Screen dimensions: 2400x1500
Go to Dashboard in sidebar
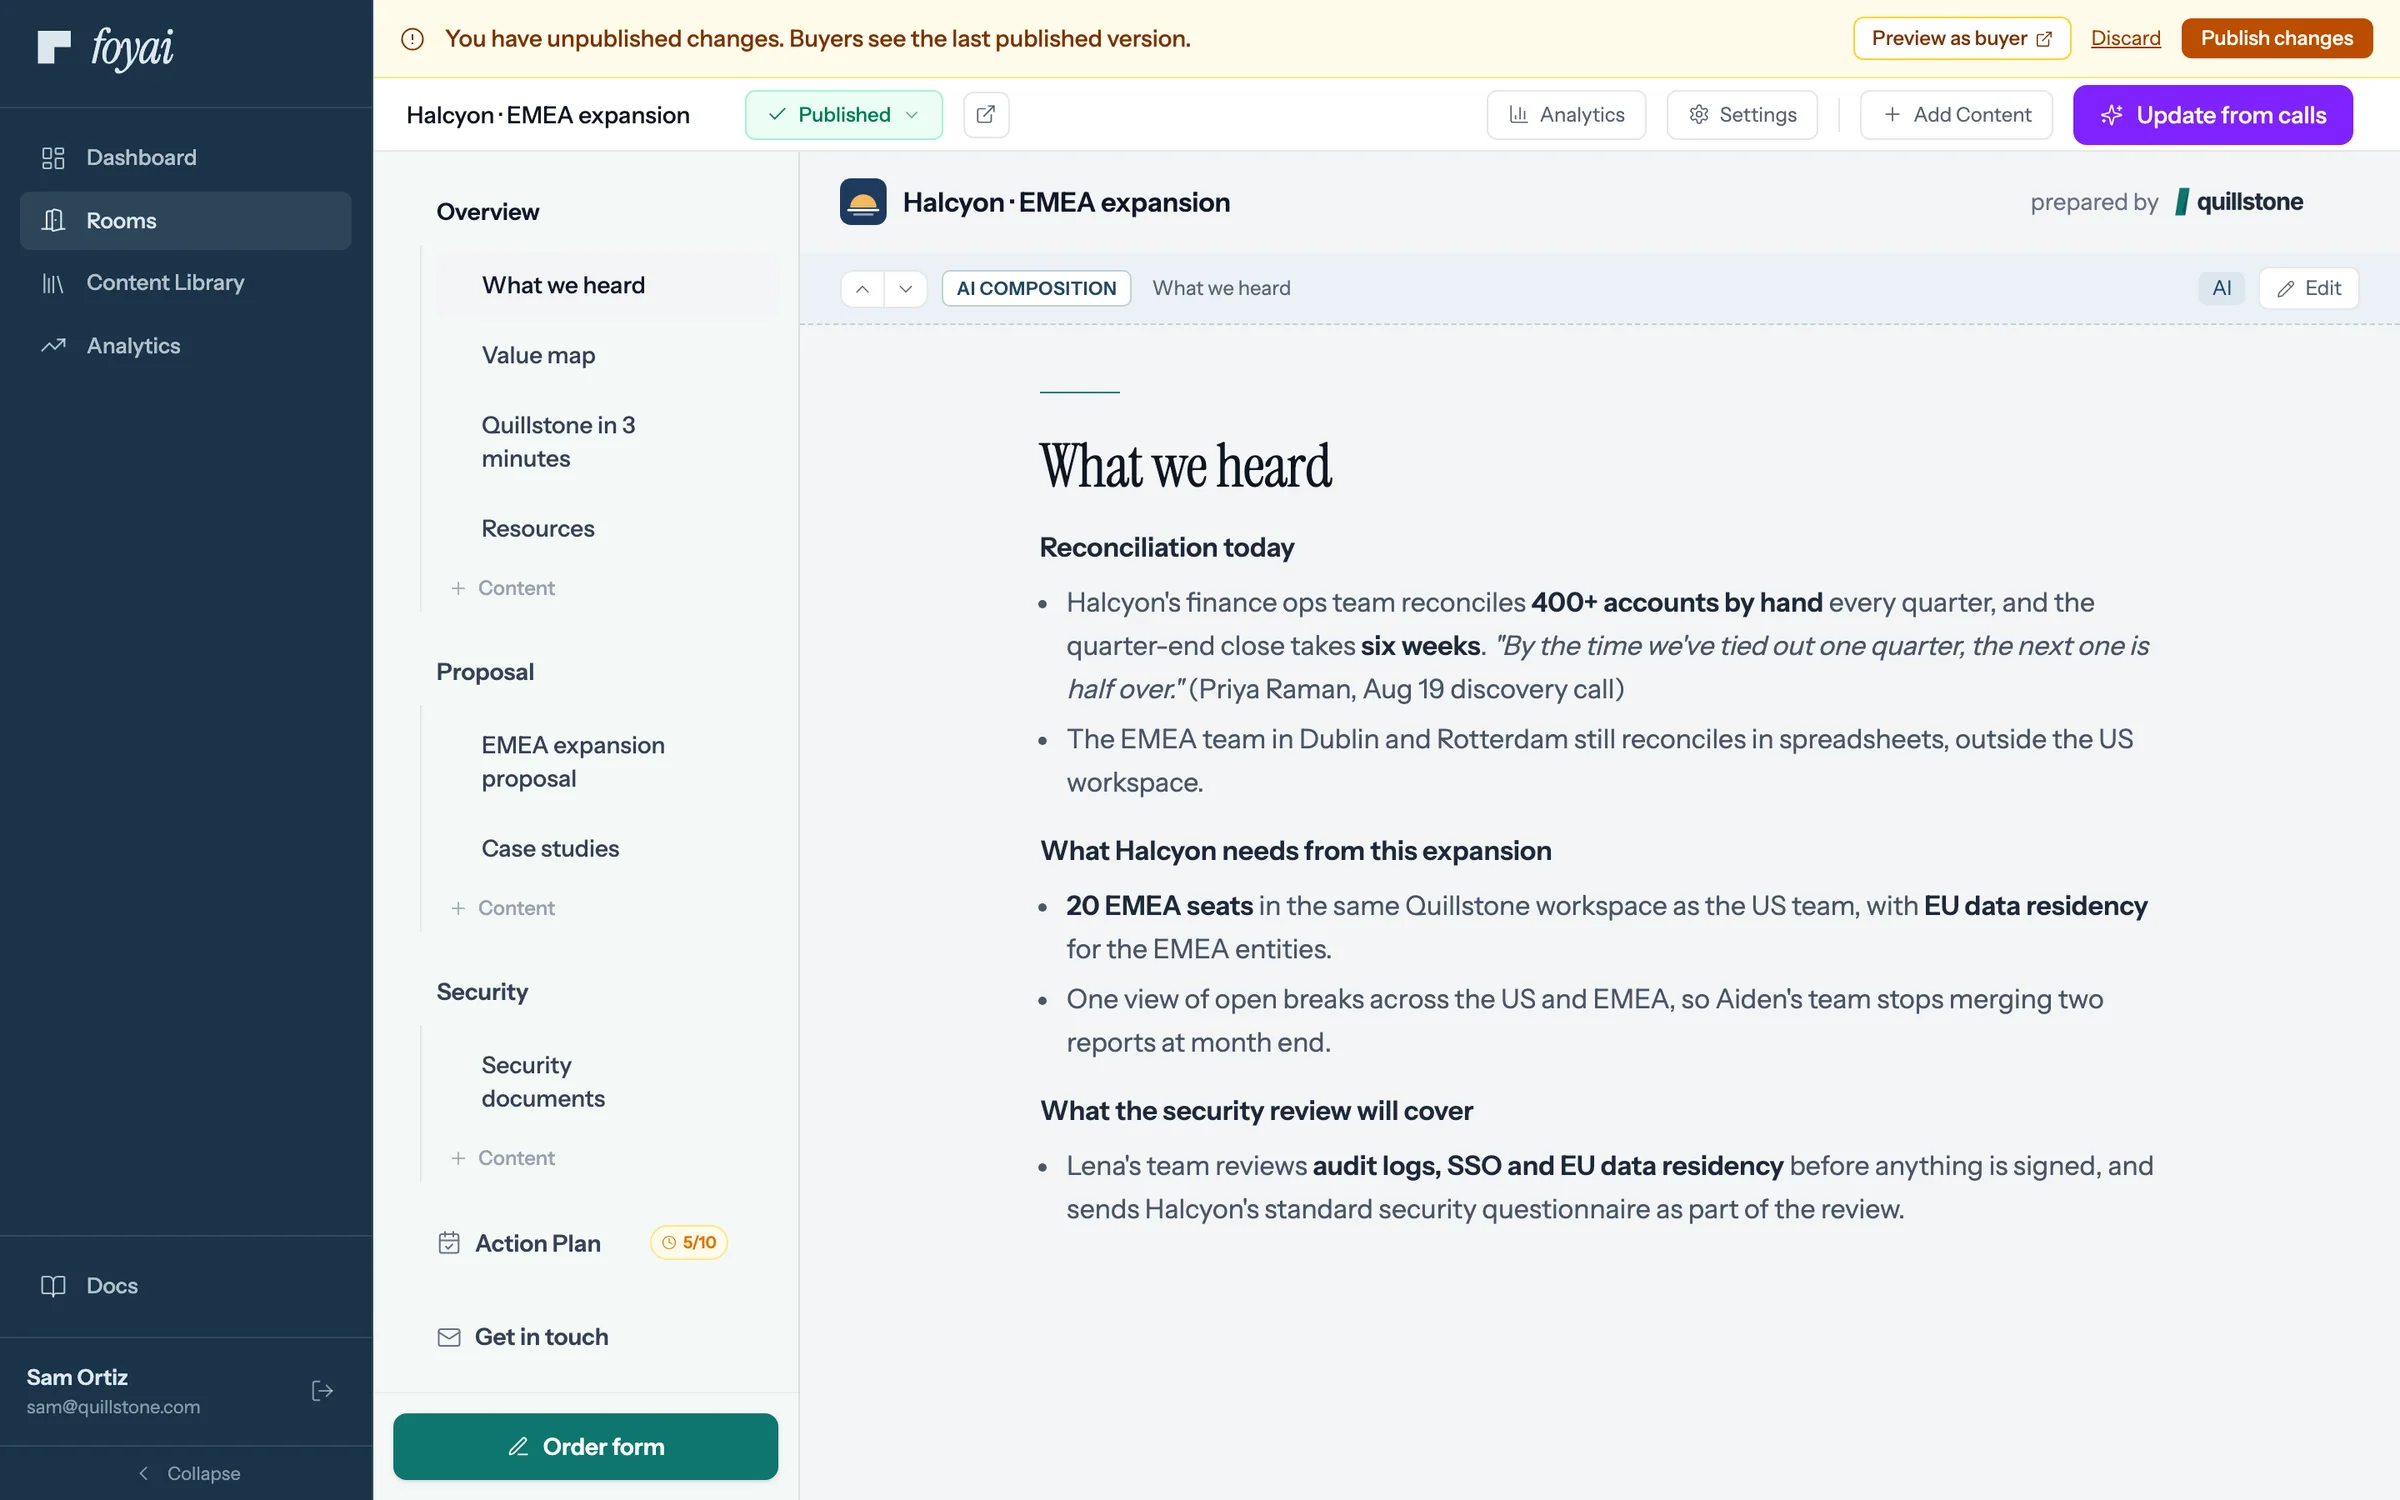(x=186, y=157)
